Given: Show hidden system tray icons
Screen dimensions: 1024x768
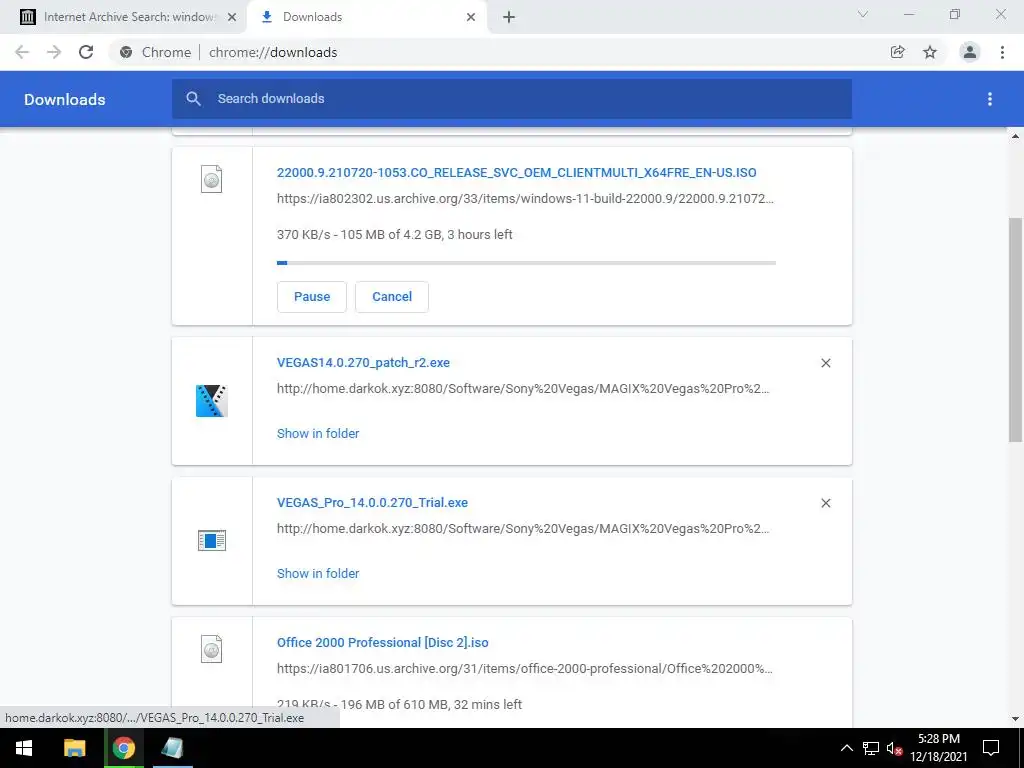Looking at the screenshot, I should (x=846, y=748).
